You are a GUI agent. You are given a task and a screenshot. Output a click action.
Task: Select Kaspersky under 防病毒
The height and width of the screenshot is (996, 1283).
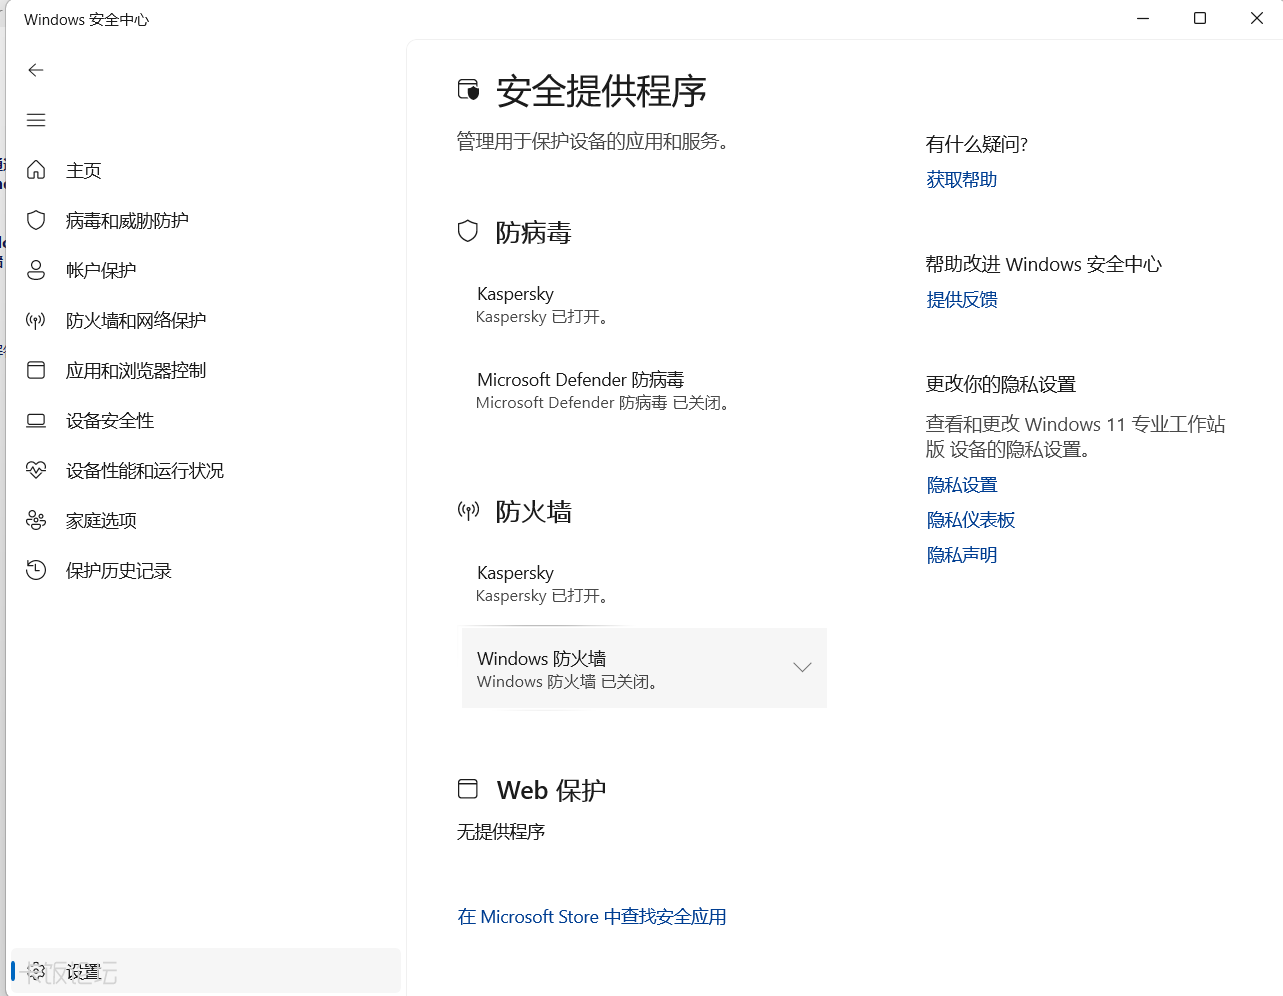click(644, 304)
